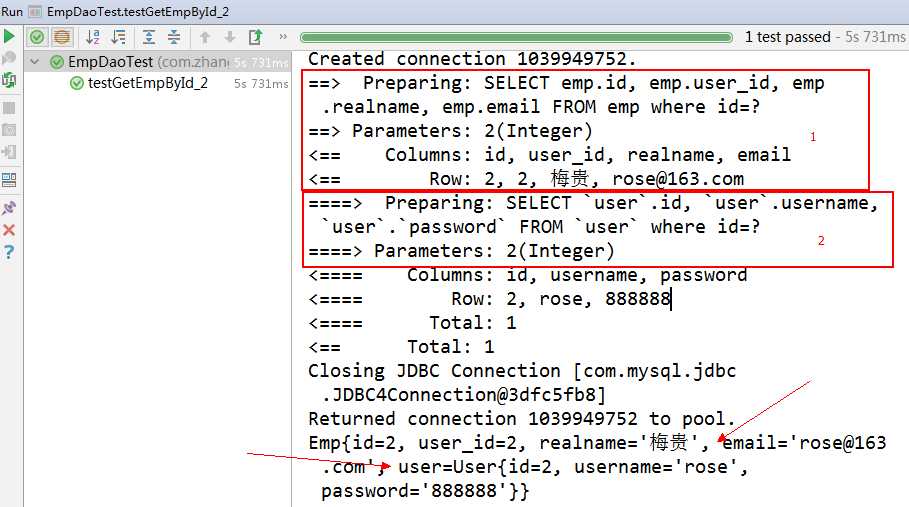Viewport: 909px width, 507px height.
Task: Toggle Show Ignored tests button
Action: (x=61, y=37)
